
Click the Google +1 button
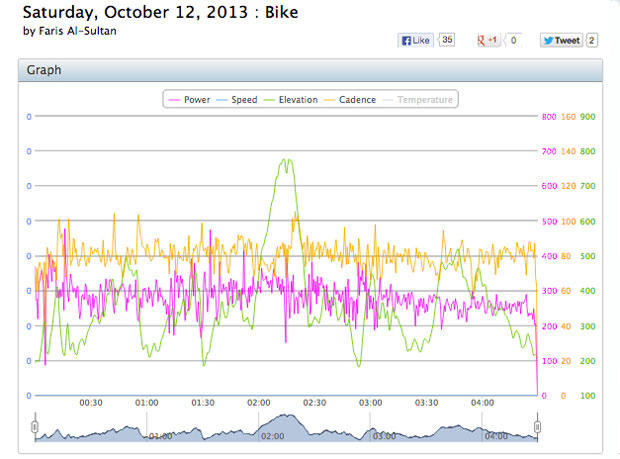488,41
